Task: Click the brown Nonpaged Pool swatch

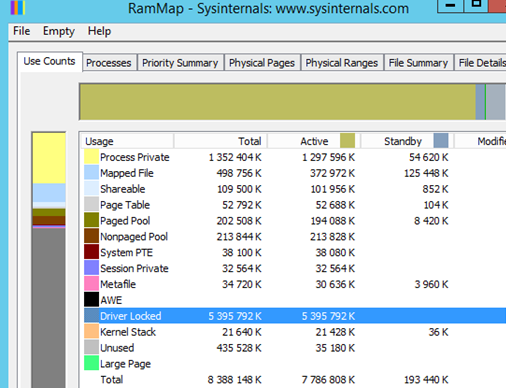Action: click(91, 236)
